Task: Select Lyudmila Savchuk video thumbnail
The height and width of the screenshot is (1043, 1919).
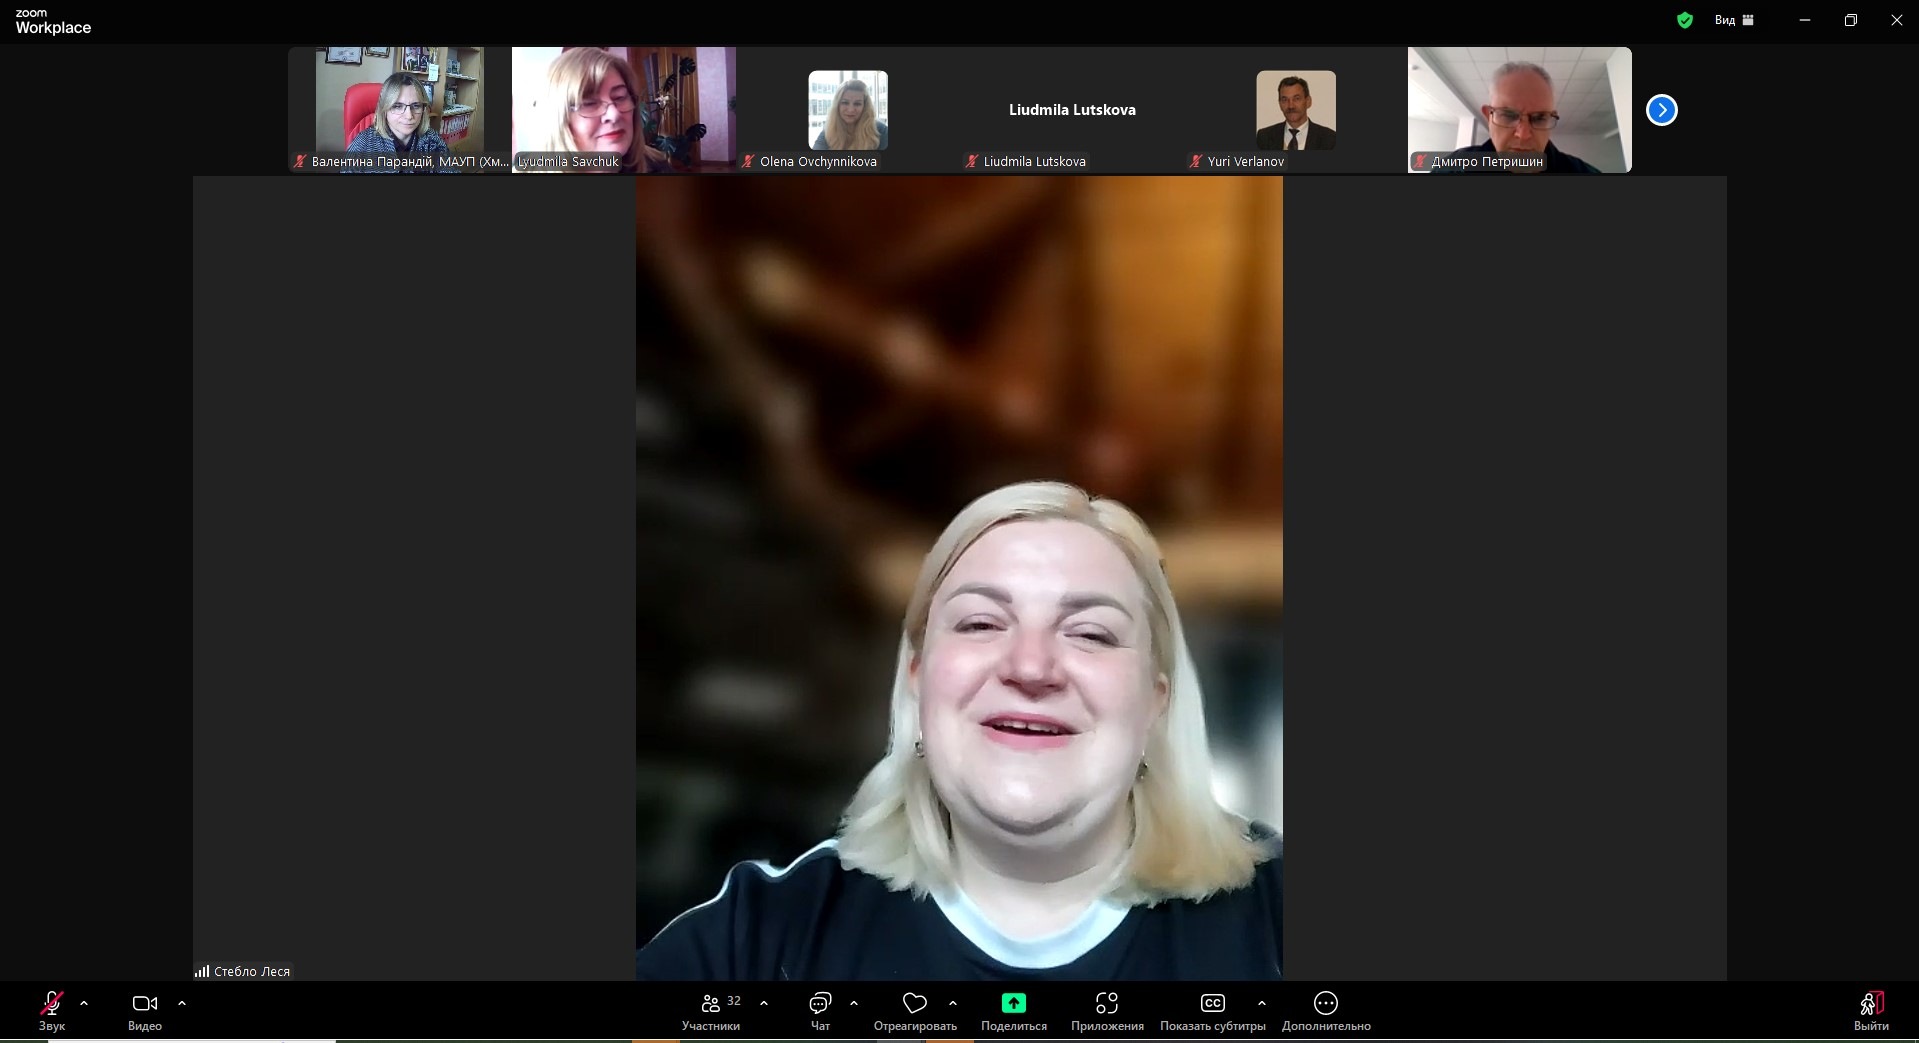Action: click(x=624, y=110)
